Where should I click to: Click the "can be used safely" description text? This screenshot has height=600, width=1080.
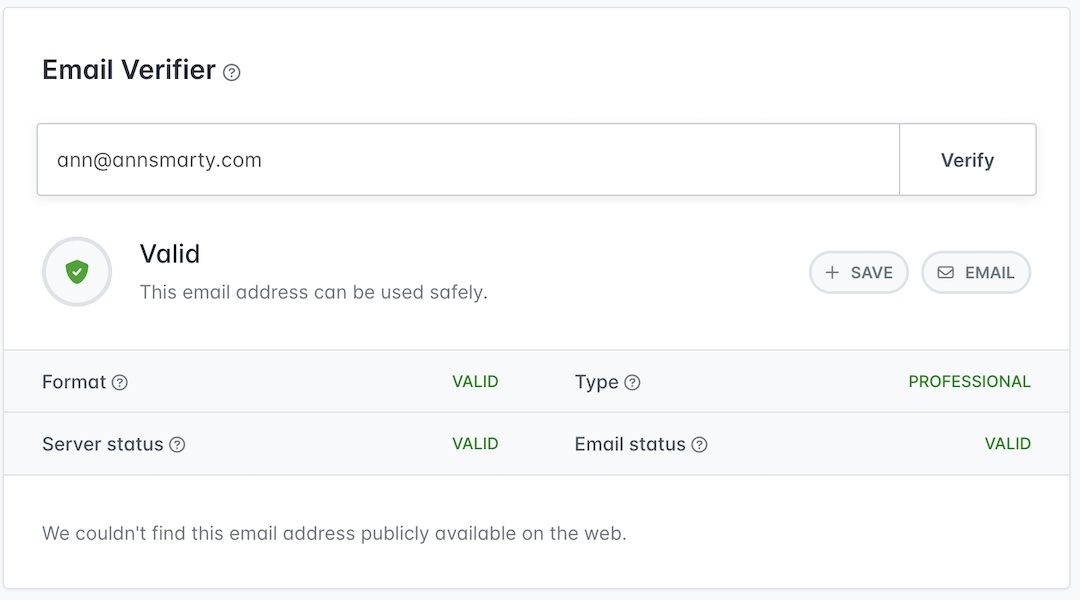pos(313,293)
